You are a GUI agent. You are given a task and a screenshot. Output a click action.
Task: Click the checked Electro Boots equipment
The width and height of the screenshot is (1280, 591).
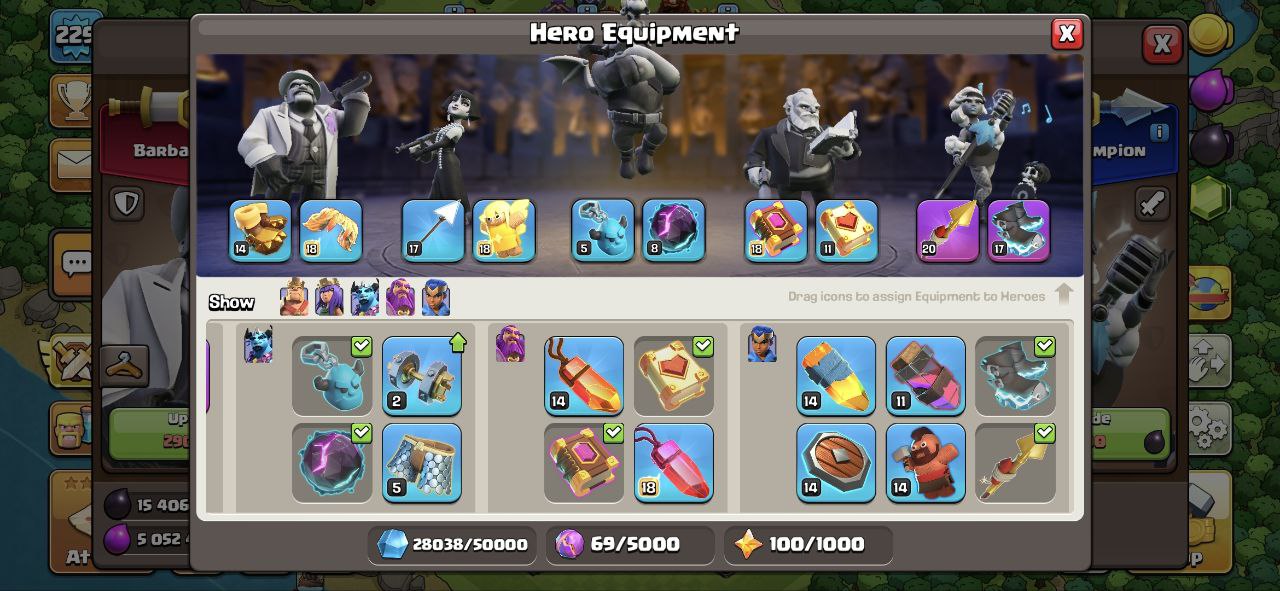pos(1015,375)
